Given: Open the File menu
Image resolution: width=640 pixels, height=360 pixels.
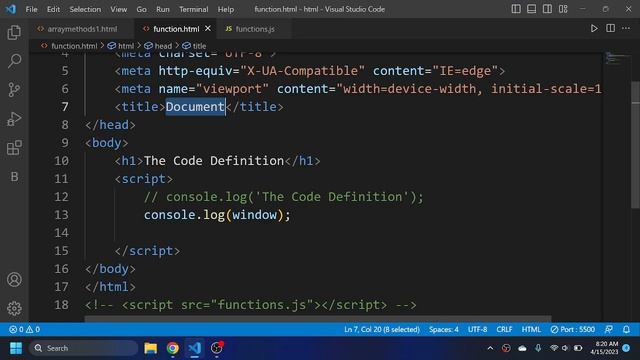Looking at the screenshot, I should pos(31,9).
